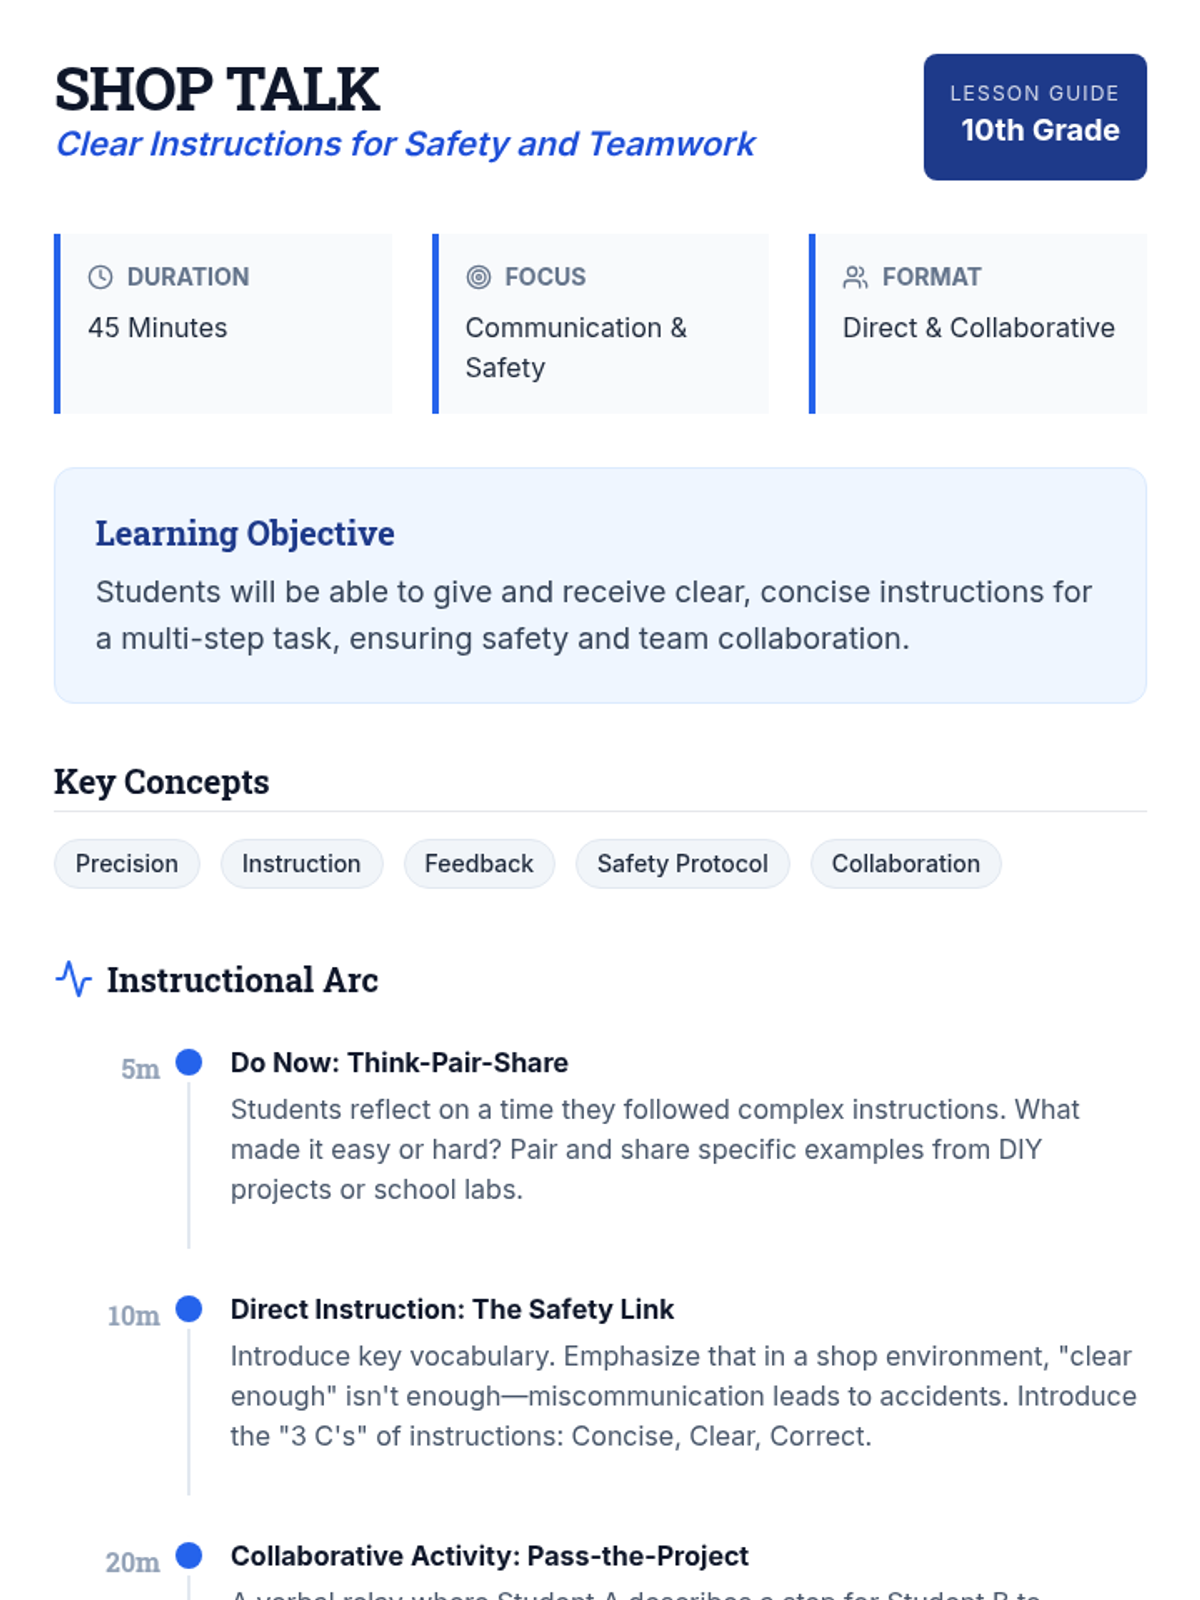Viewport: 1200px width, 1600px height.
Task: Click the target icon beside Focus
Action: (x=479, y=277)
